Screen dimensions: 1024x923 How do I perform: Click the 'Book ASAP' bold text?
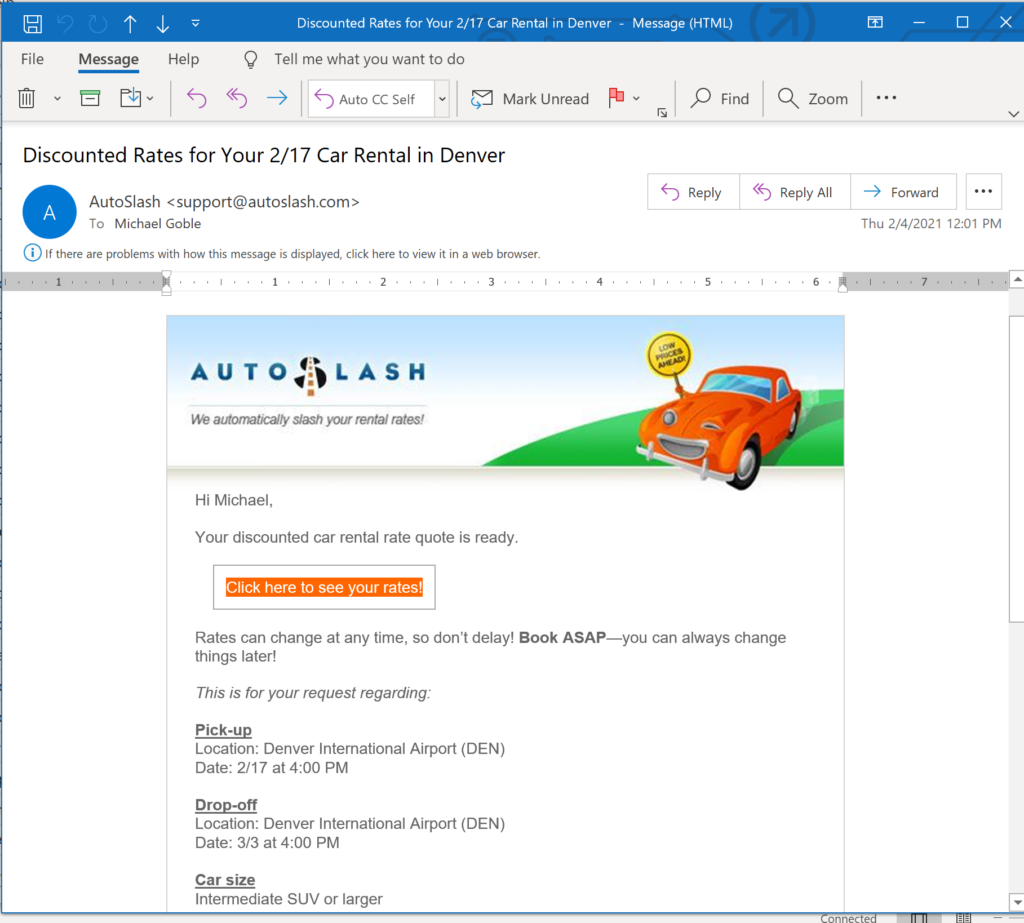click(562, 638)
